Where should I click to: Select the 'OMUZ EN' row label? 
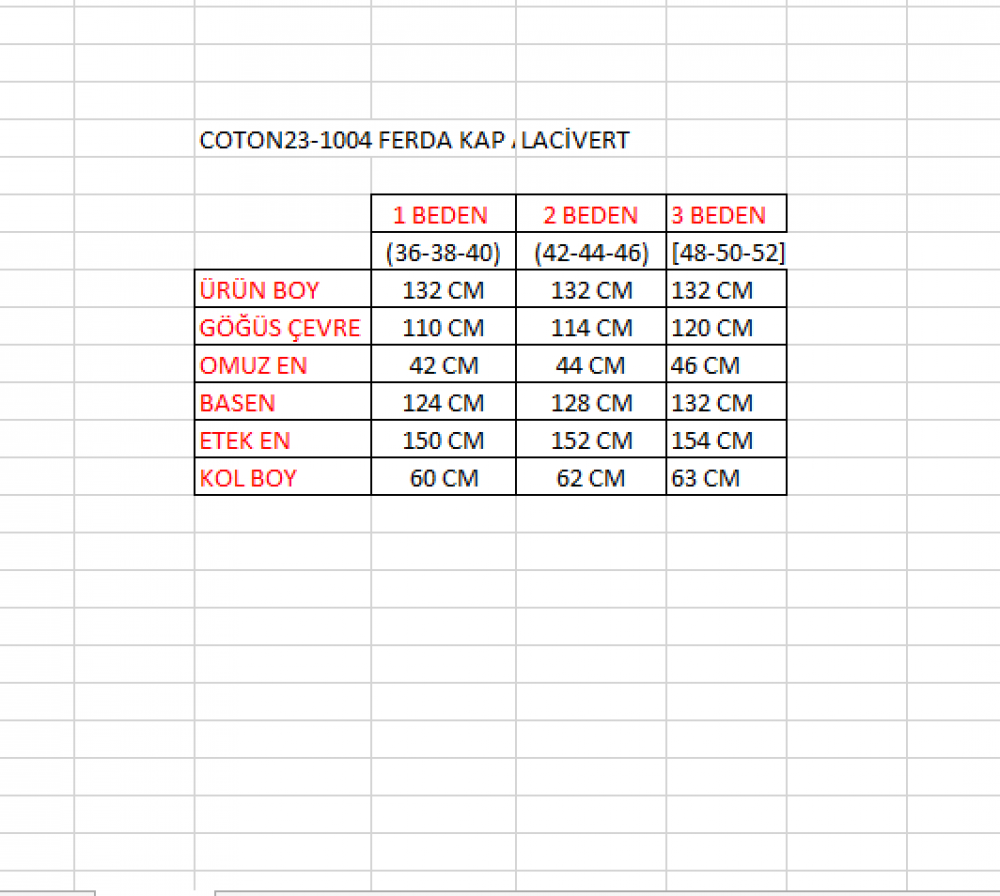tap(283, 365)
